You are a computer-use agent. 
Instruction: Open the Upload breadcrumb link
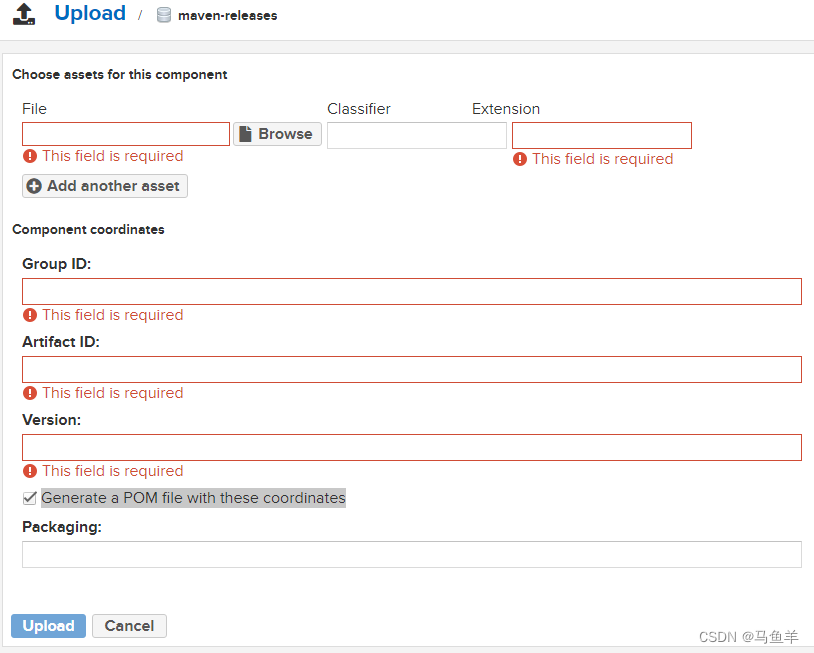(89, 13)
